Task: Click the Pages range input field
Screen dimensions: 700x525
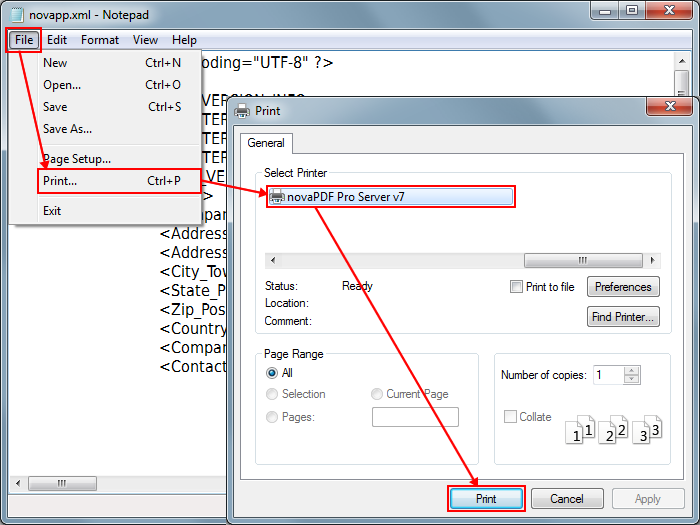Action: (415, 417)
